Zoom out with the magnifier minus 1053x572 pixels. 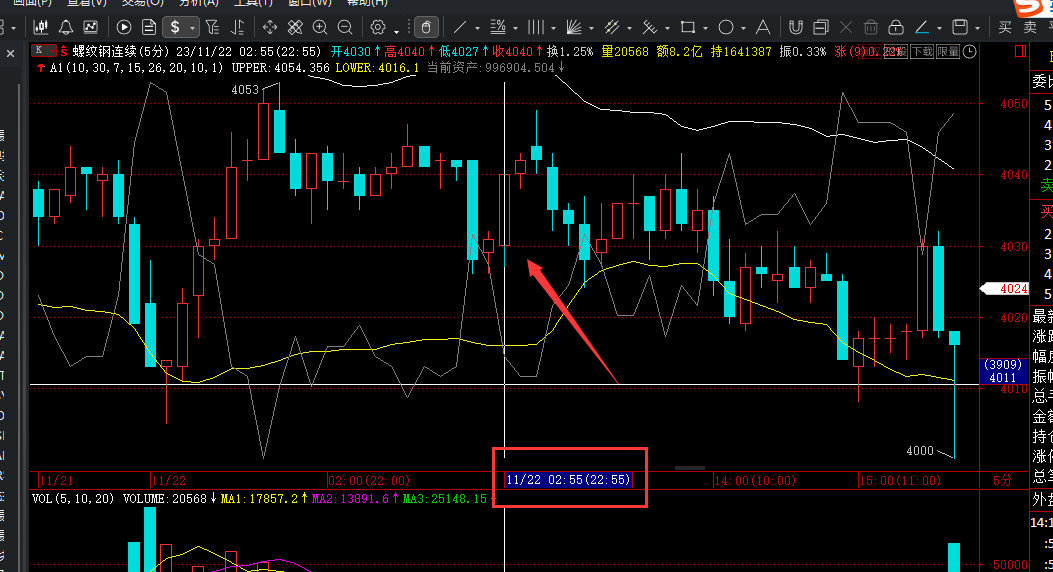pos(345,28)
